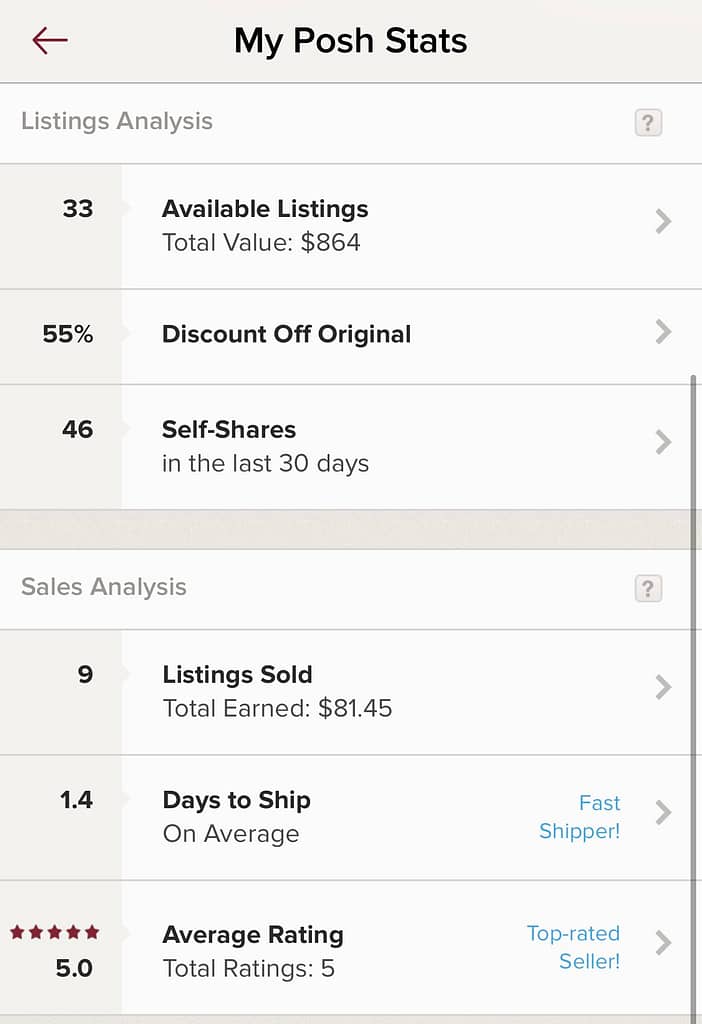This screenshot has height=1024, width=702.
Task: Tap the Average Rating label
Action: [253, 935]
